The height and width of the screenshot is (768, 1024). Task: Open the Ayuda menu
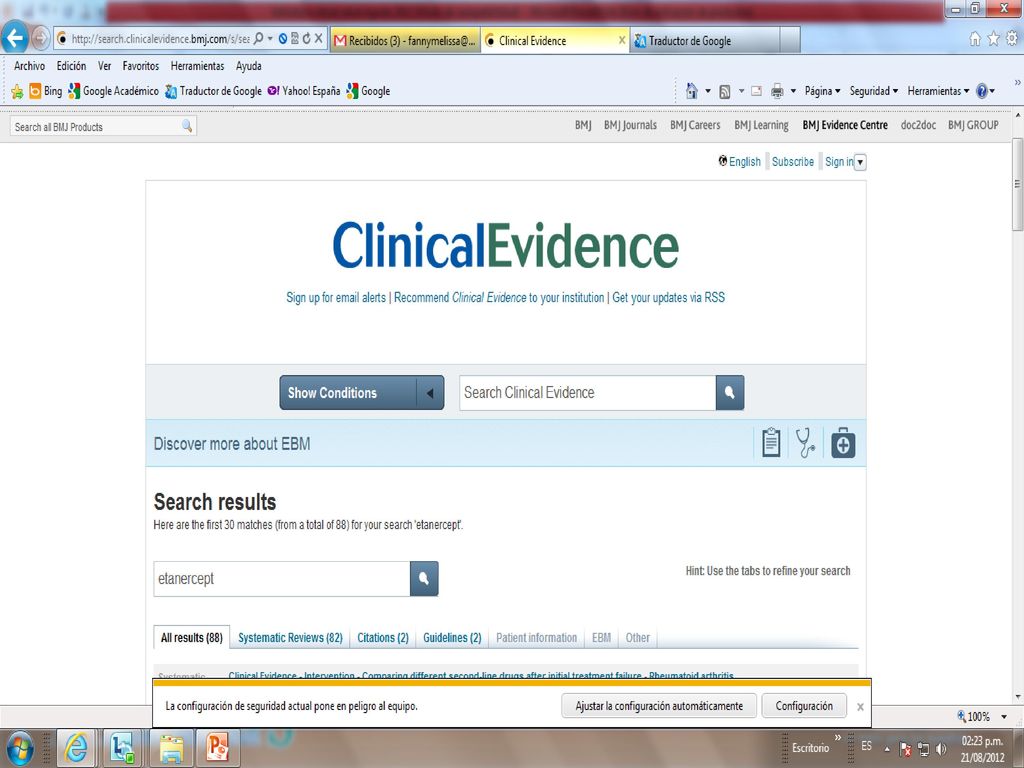click(248, 66)
